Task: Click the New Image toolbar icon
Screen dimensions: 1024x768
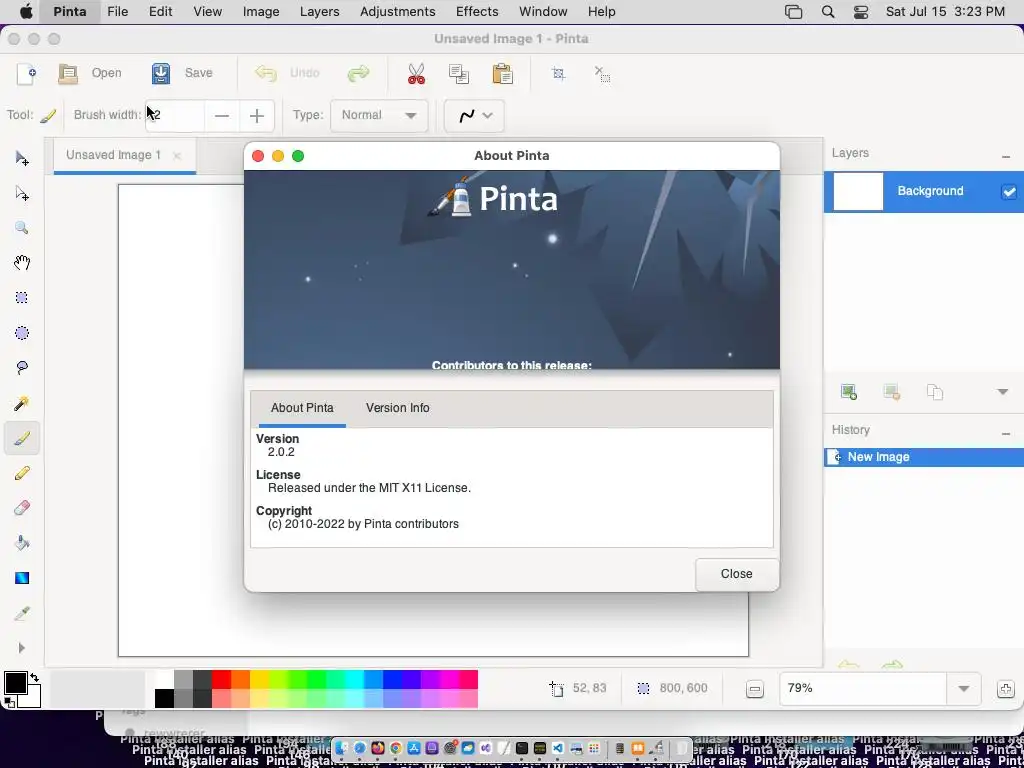Action: tap(26, 73)
